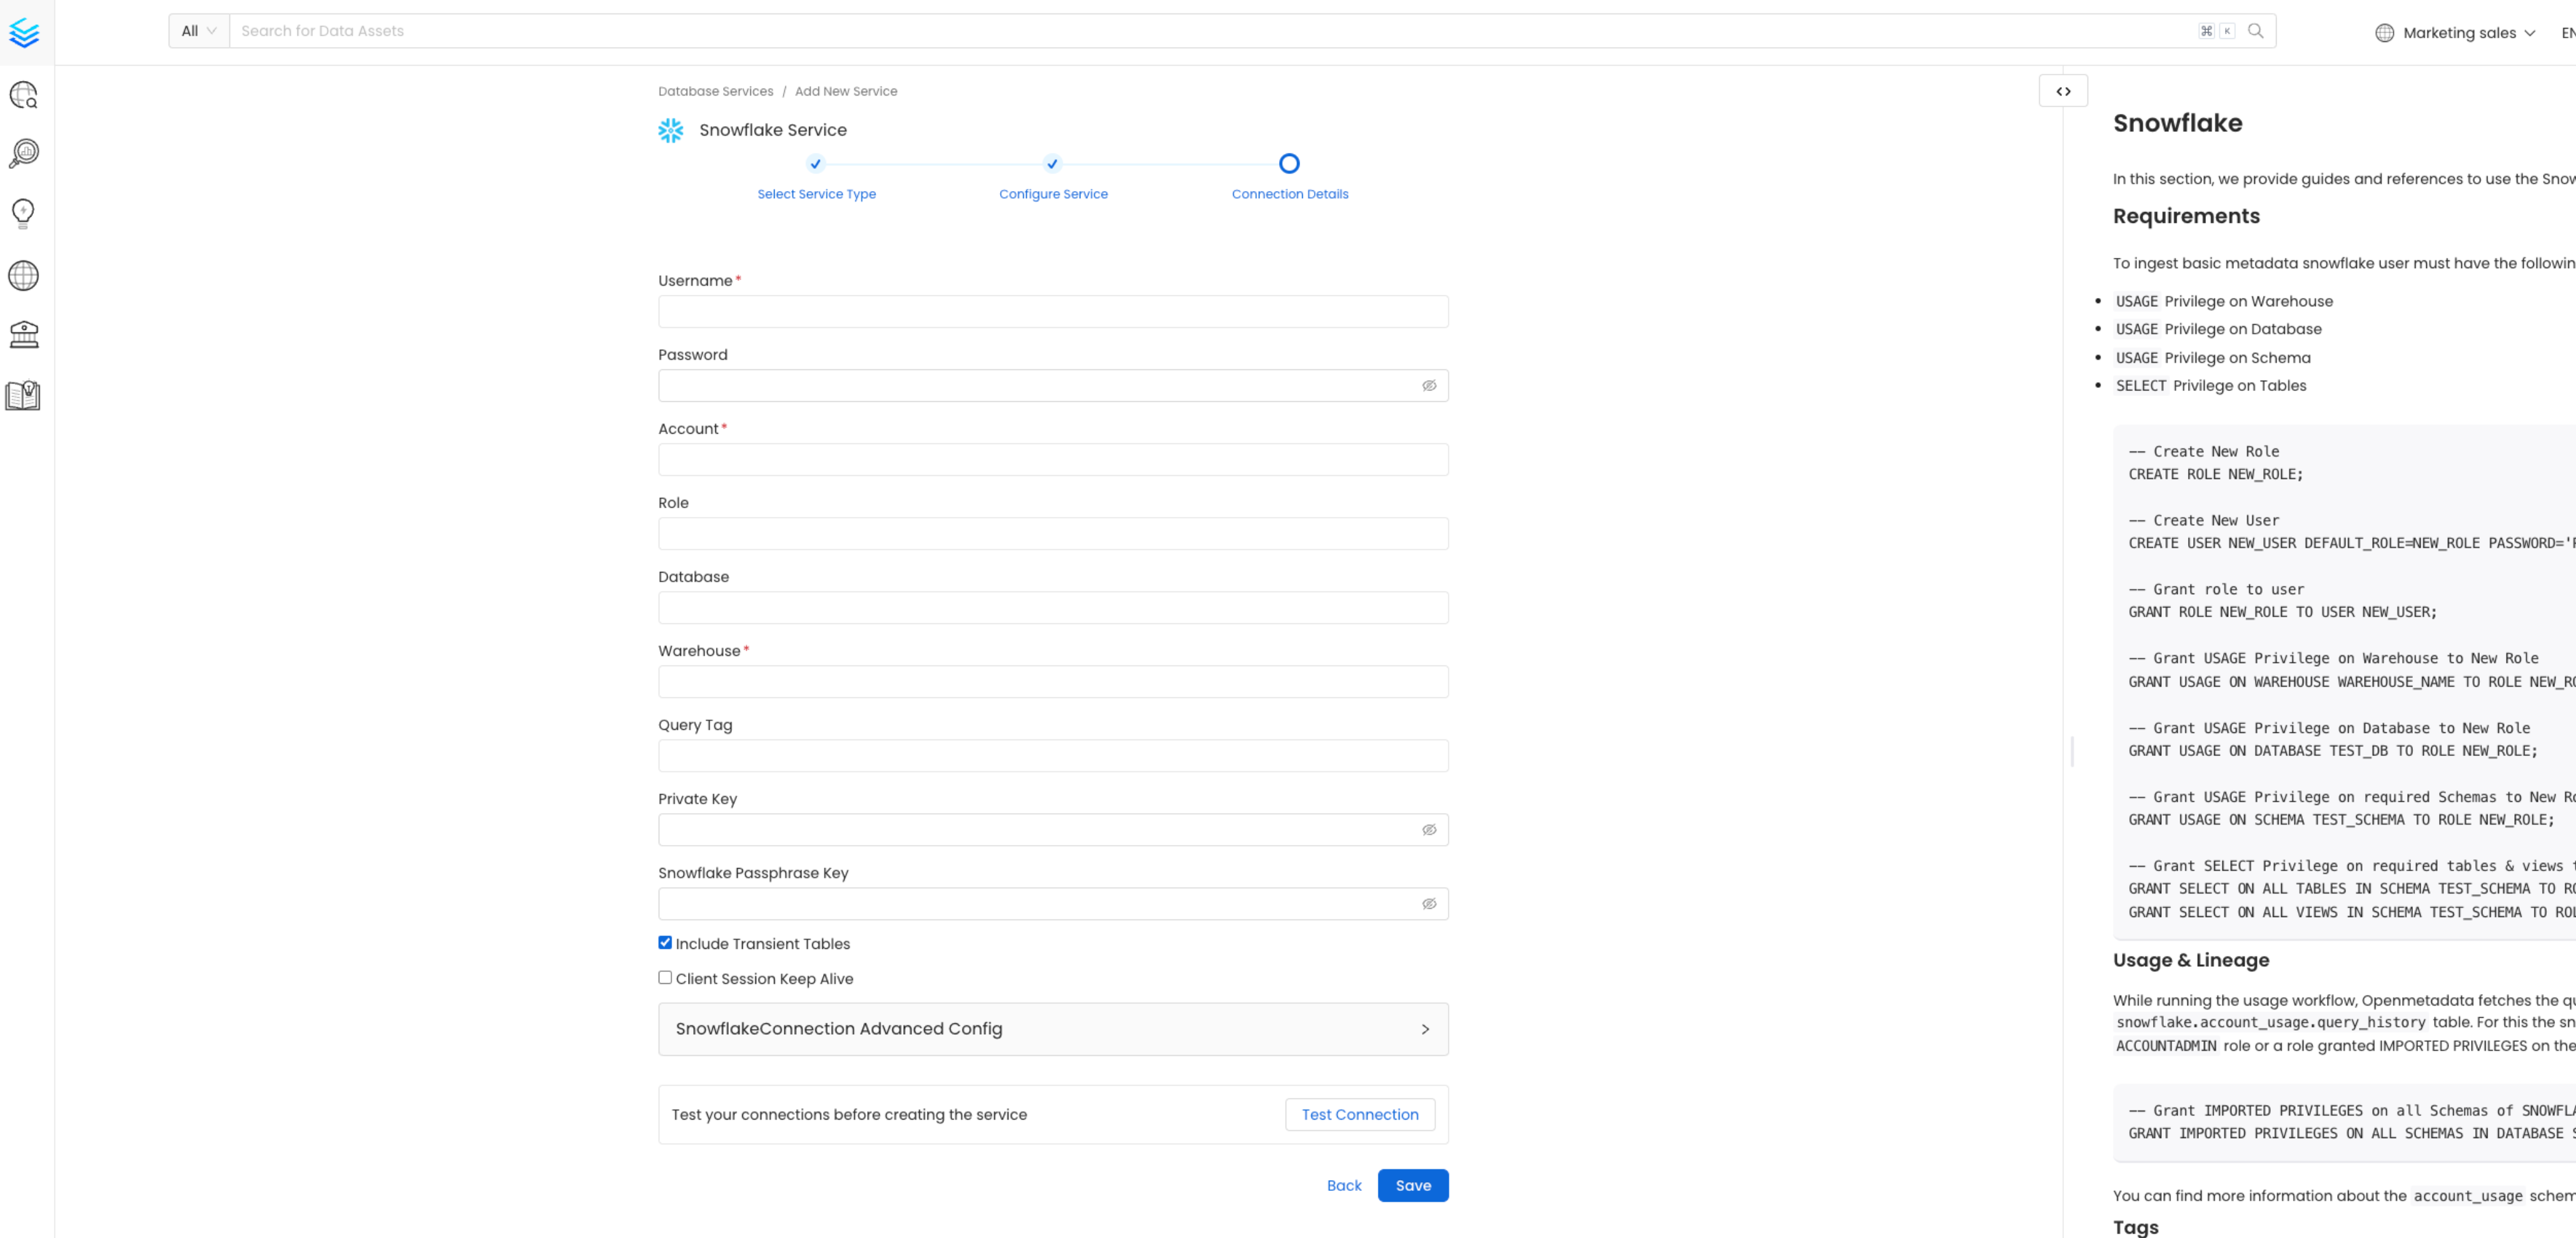Enable Client Session Keep Alive
This screenshot has height=1238, width=2576.
click(x=665, y=977)
